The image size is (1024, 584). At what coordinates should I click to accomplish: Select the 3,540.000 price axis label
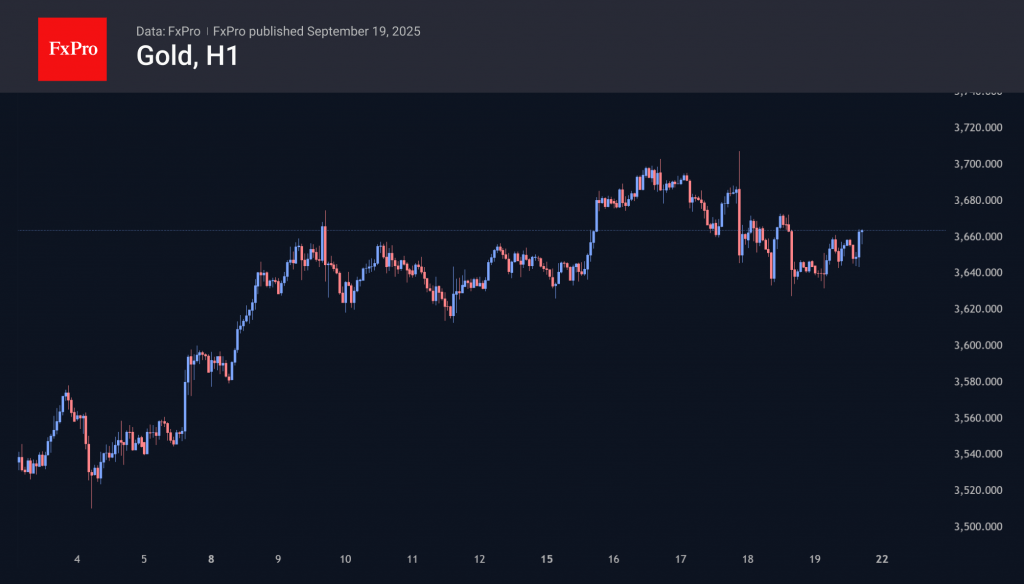[979, 455]
